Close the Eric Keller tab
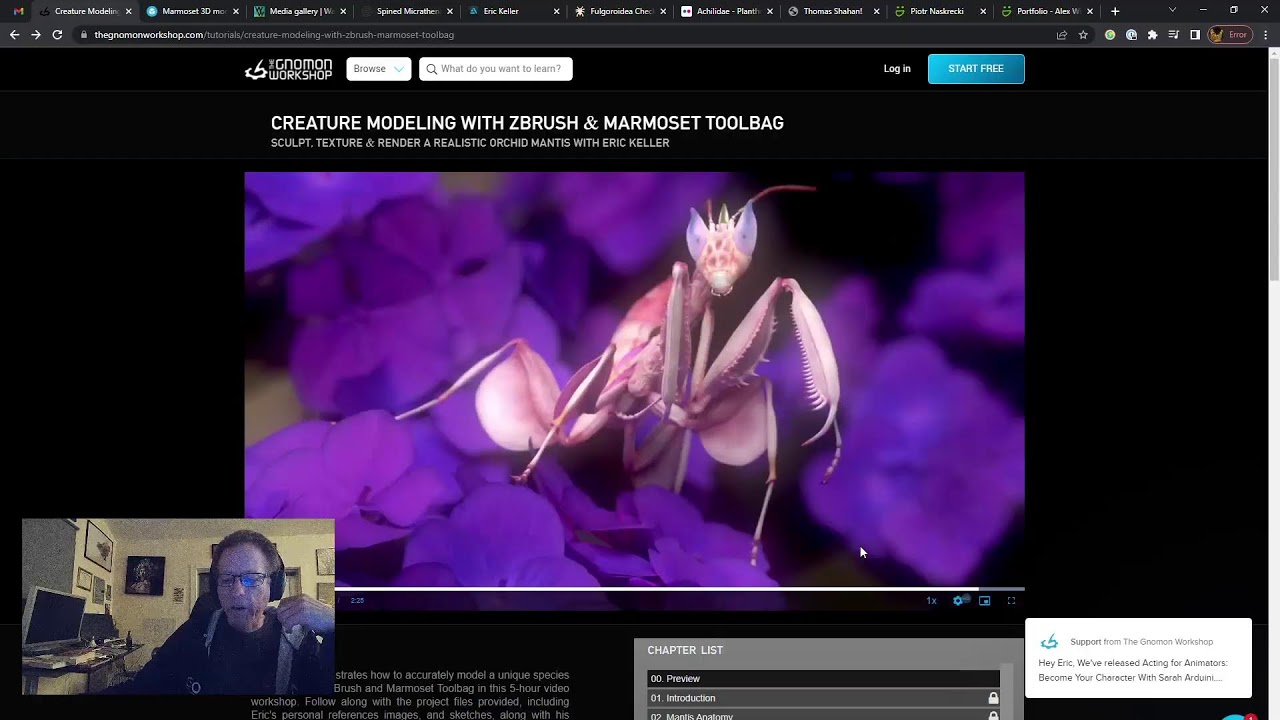Viewport: 1280px width, 720px height. [556, 11]
